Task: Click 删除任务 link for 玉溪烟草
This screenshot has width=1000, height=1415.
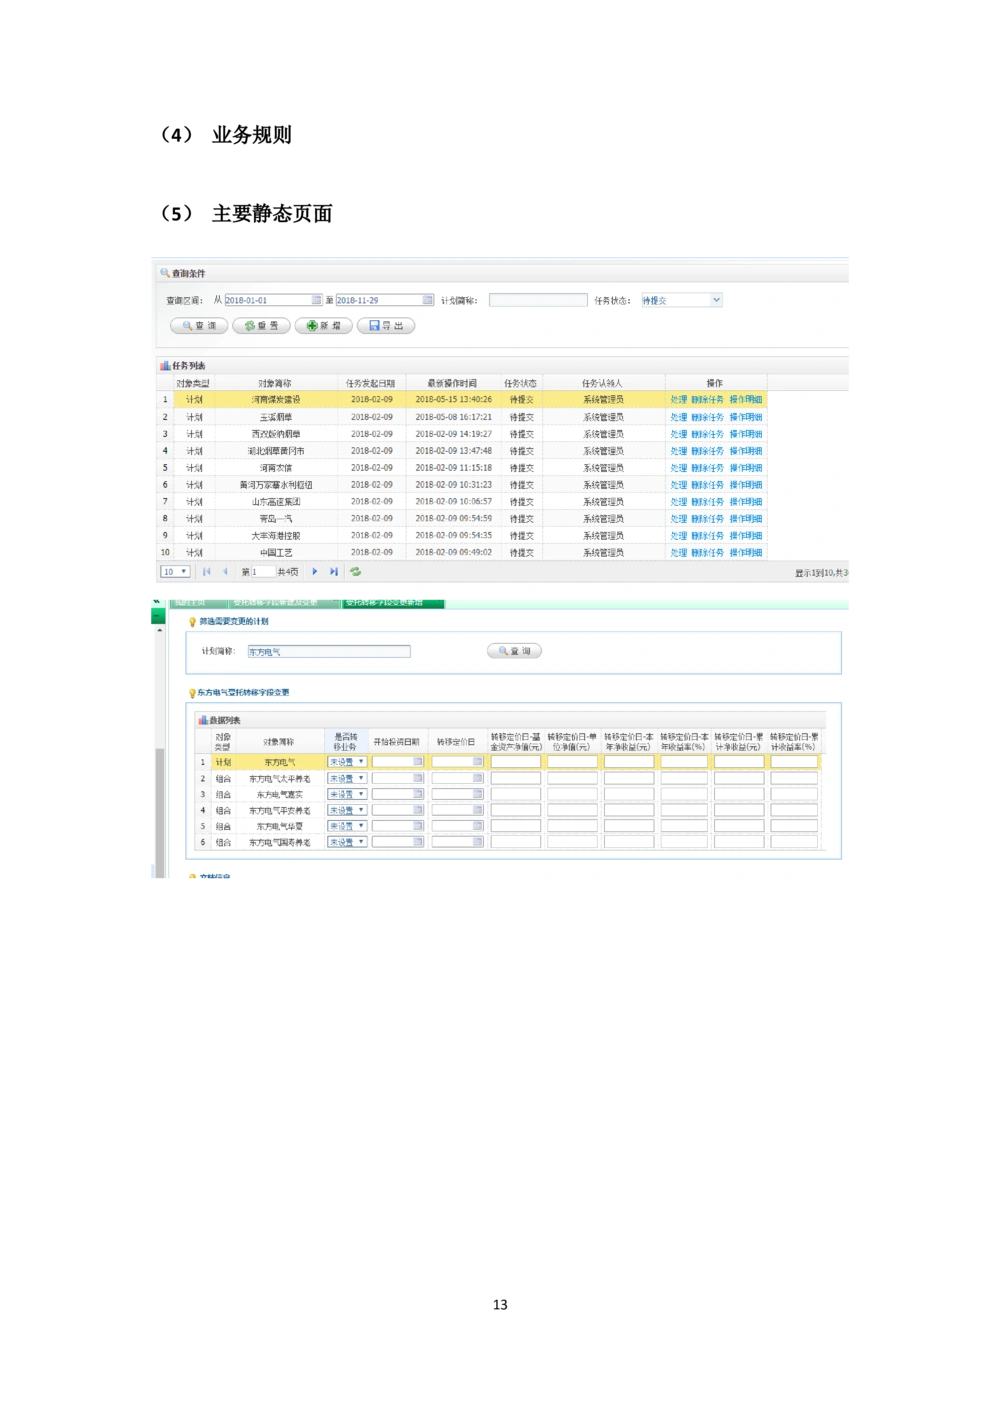Action: (x=707, y=417)
